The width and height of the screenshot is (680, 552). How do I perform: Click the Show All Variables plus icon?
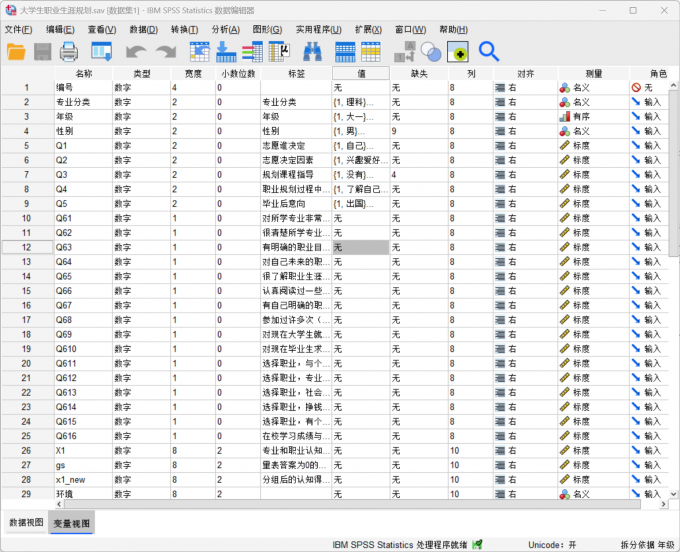tap(458, 52)
